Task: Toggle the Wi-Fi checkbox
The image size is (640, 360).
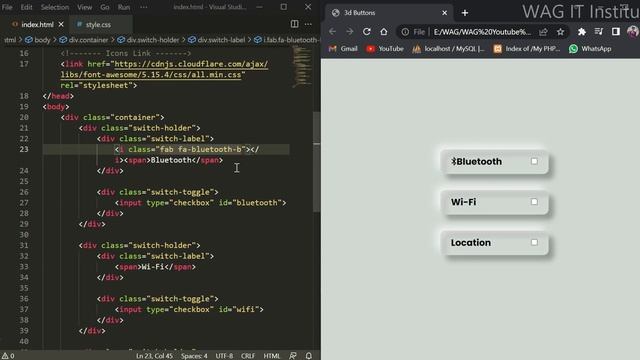Action: [x=534, y=202]
